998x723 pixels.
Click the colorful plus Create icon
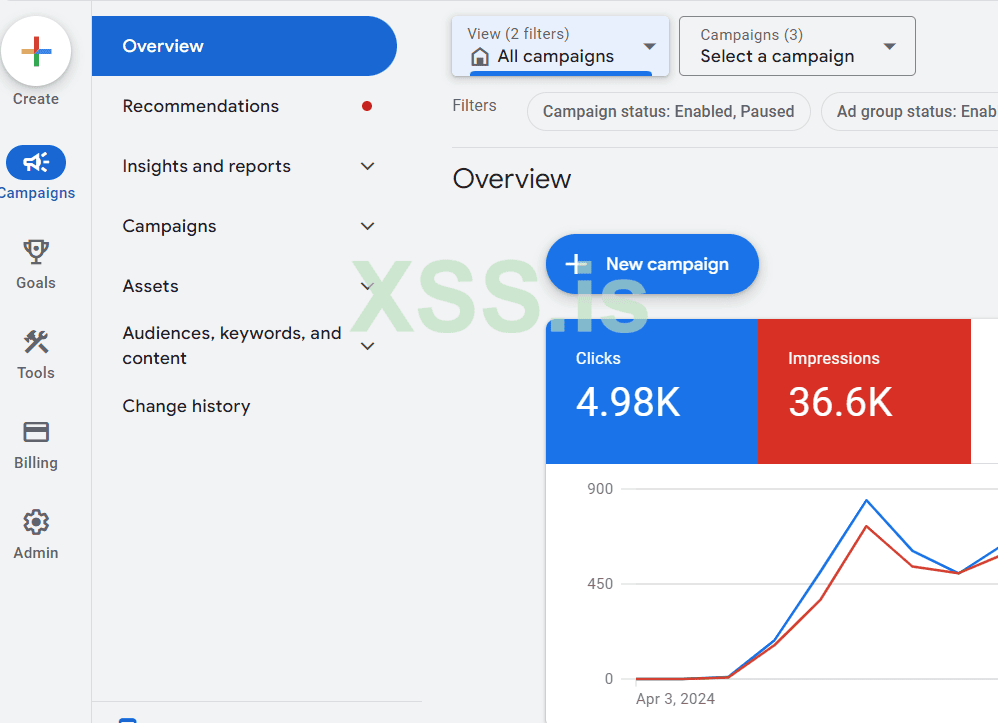[x=36, y=51]
